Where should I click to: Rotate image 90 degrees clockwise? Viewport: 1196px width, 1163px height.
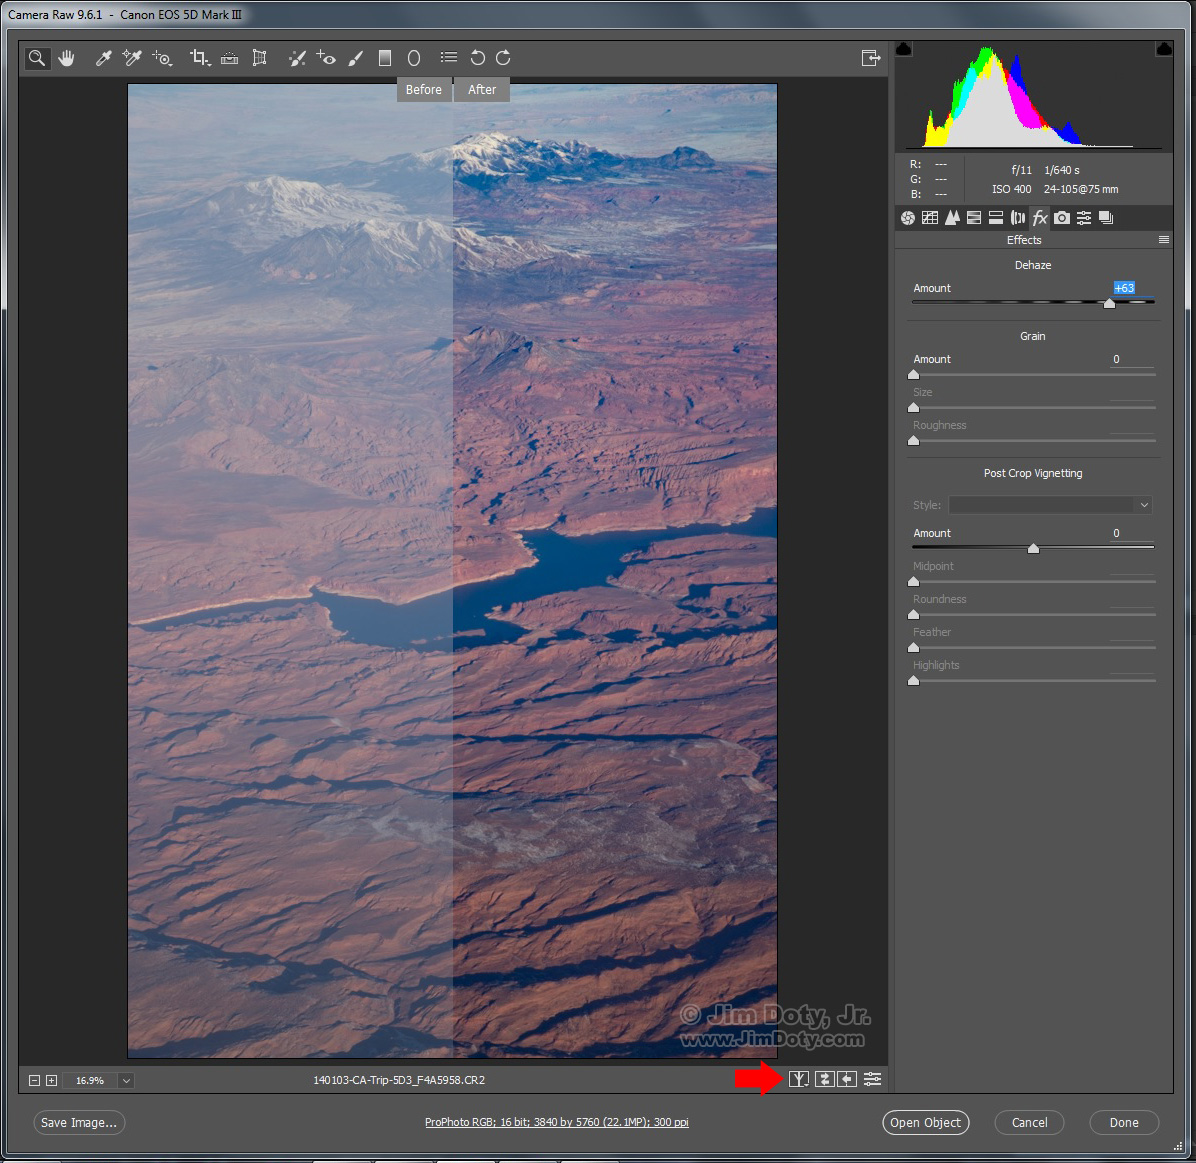coord(503,58)
